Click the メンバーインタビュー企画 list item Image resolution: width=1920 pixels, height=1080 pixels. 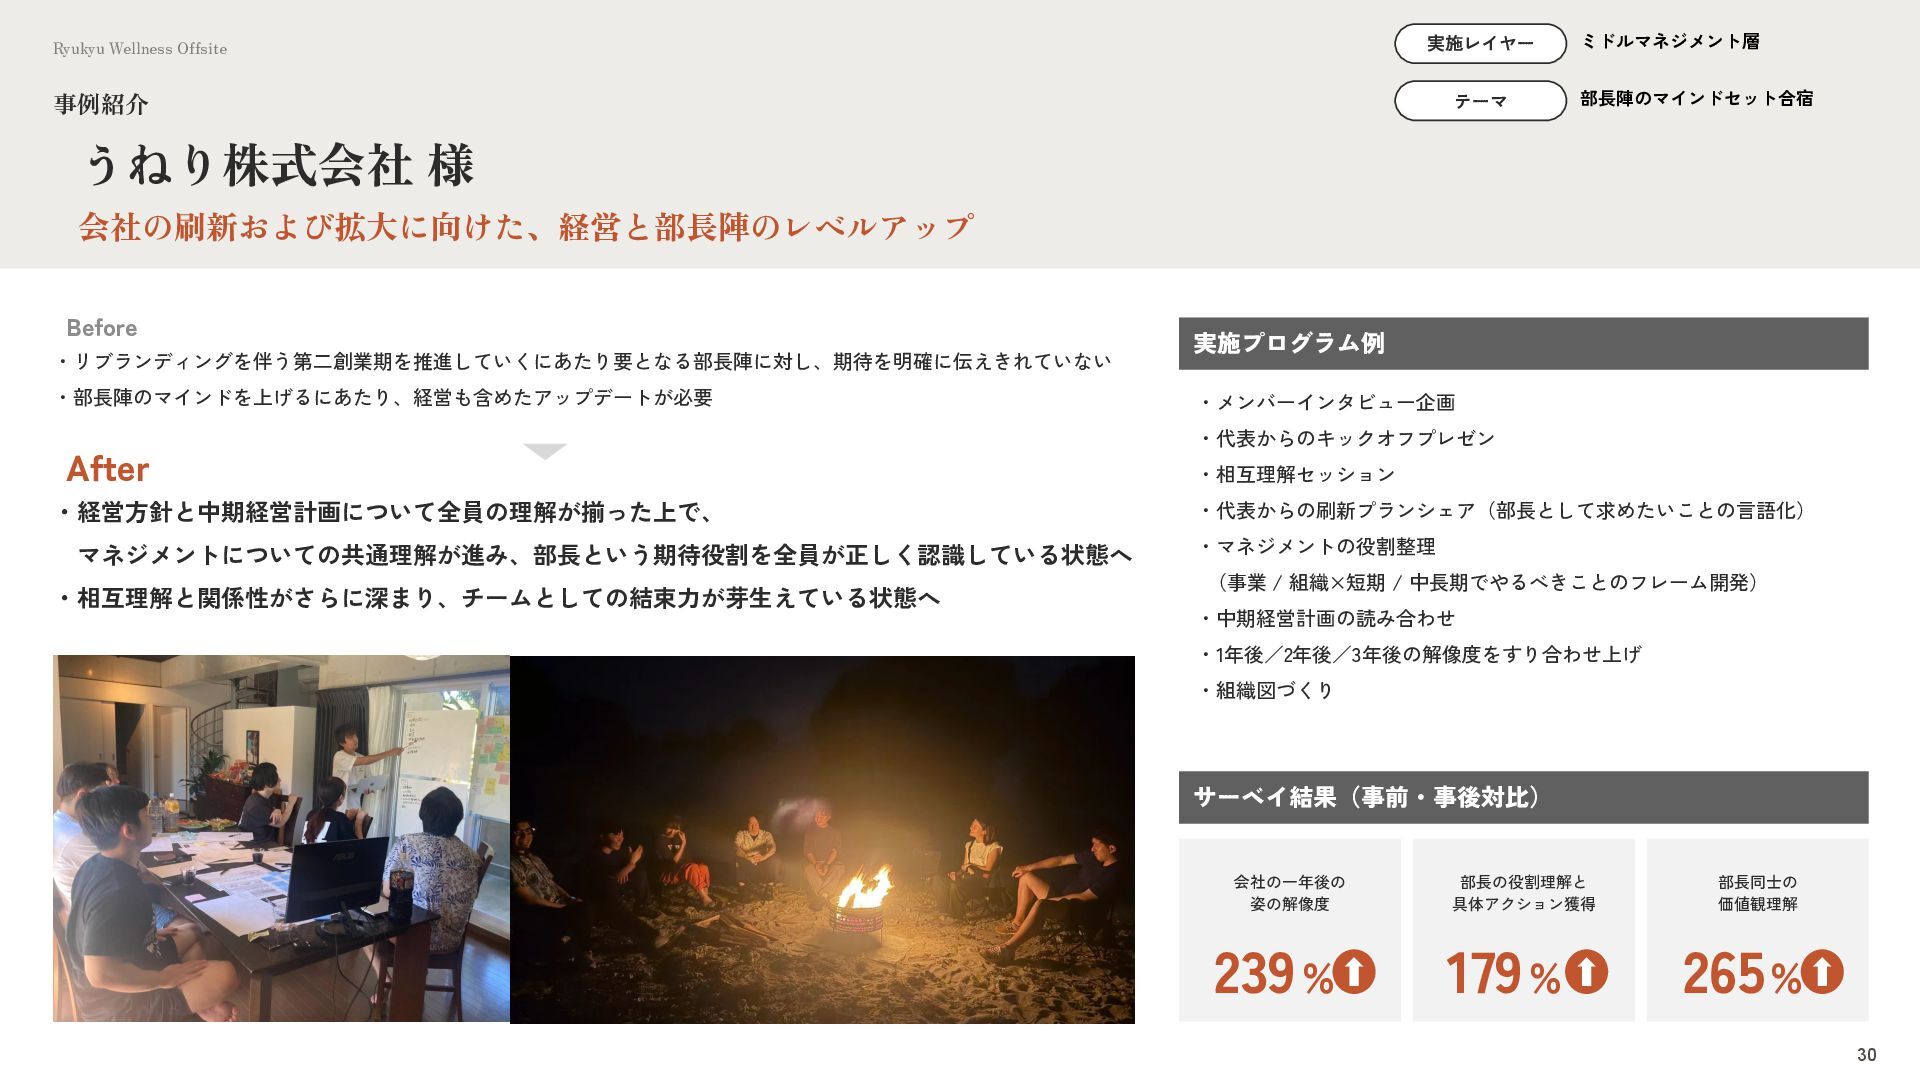[x=1335, y=403]
